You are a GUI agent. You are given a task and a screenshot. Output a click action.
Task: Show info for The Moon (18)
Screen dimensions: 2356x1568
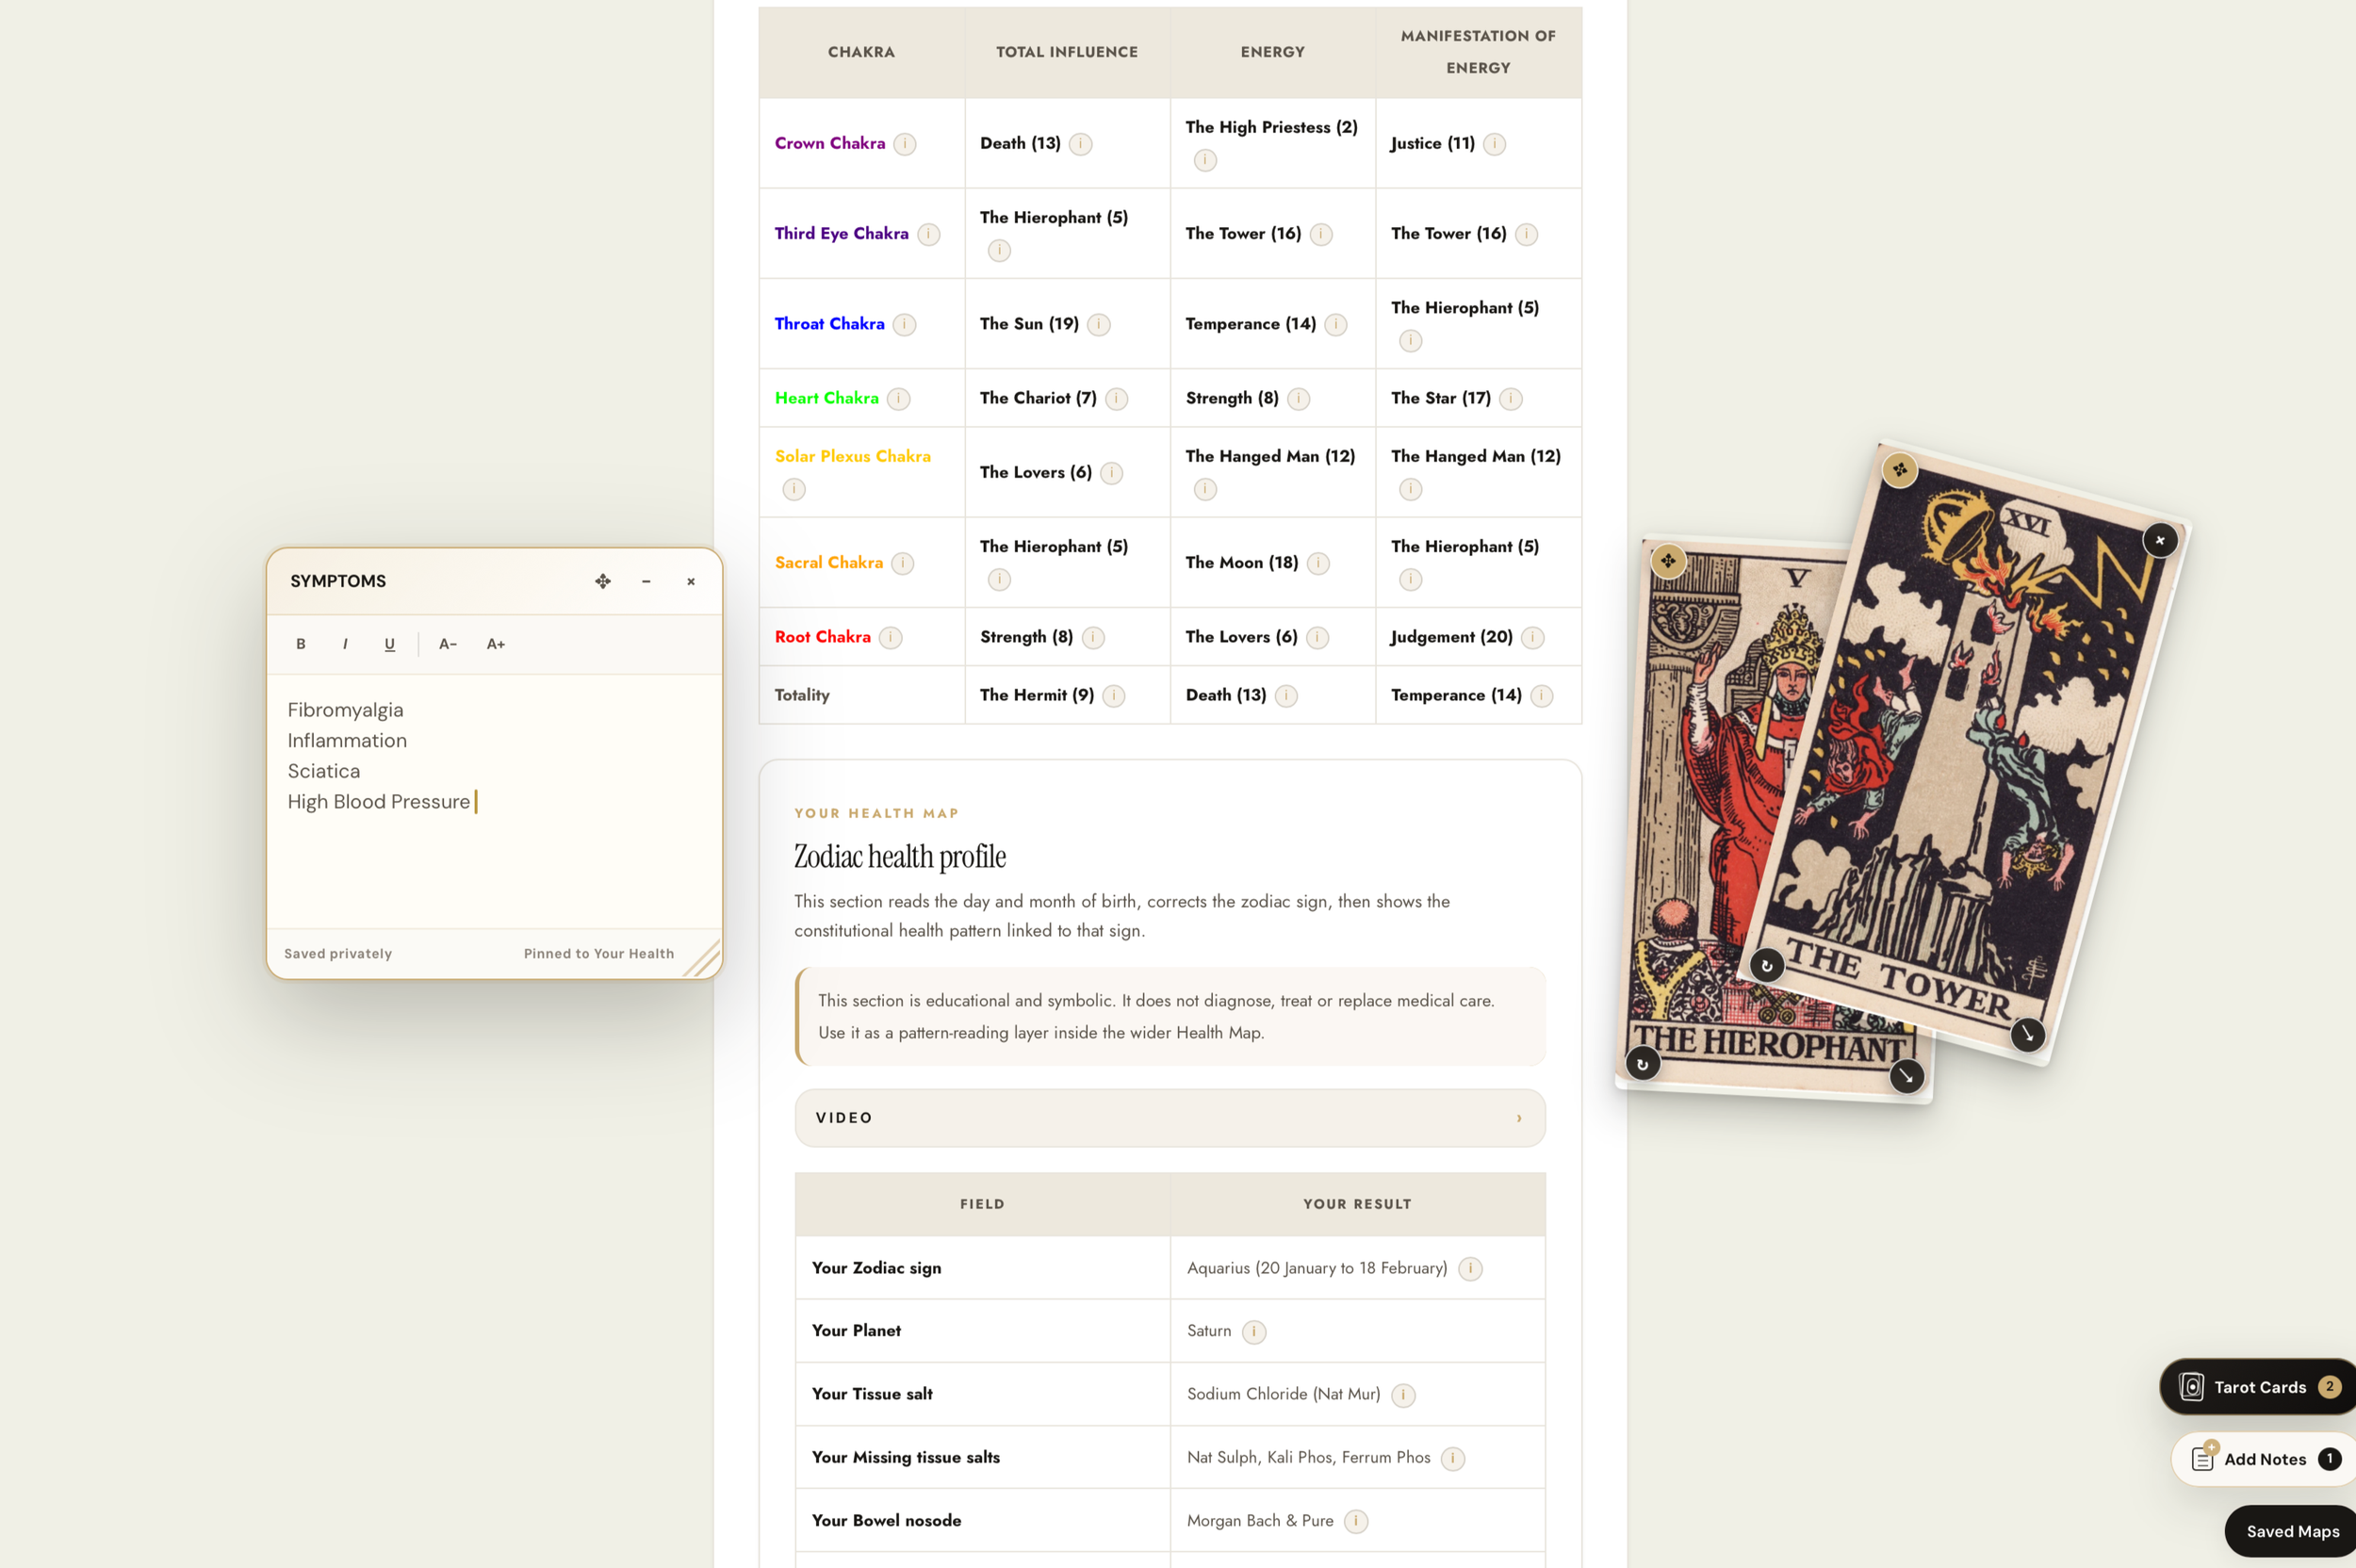click(1318, 563)
